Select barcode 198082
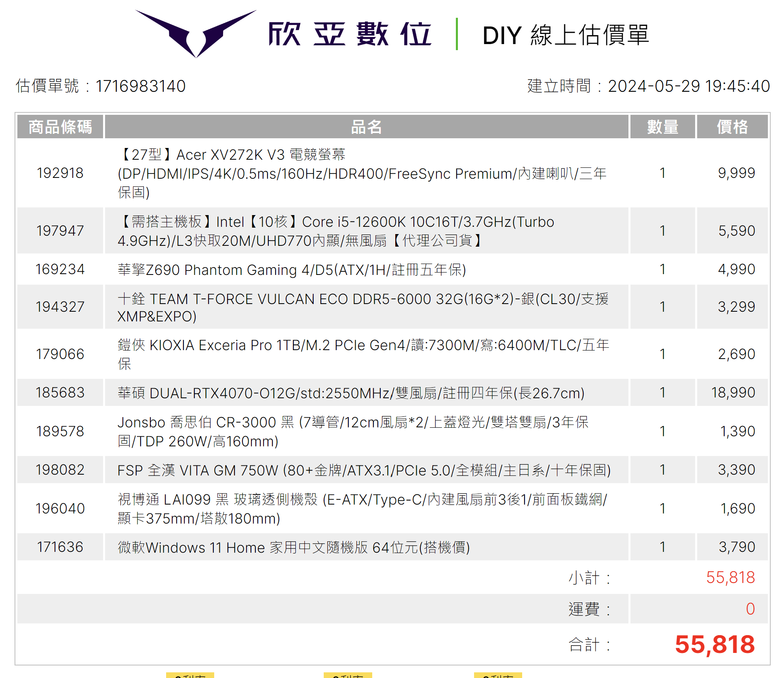The width and height of the screenshot is (780, 678). pos(60,470)
